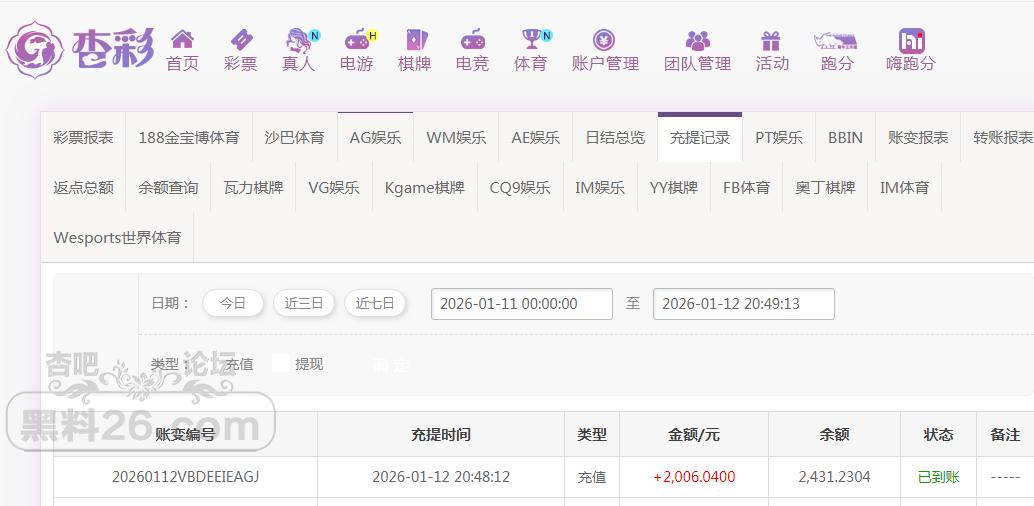Open the 彩票 lottery ticket icon

pos(240,40)
